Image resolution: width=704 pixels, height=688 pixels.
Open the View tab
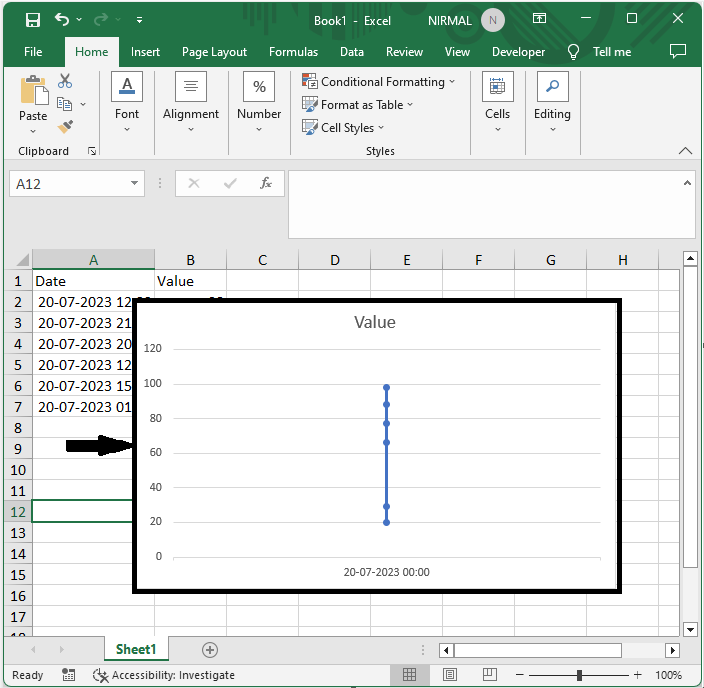point(457,52)
